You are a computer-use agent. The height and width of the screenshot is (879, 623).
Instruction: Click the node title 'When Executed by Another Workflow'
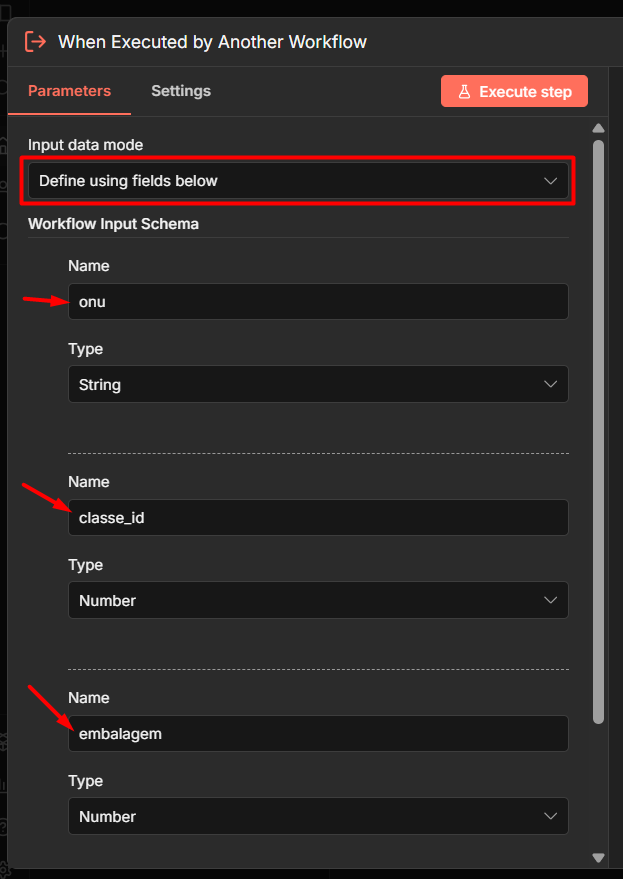(212, 42)
